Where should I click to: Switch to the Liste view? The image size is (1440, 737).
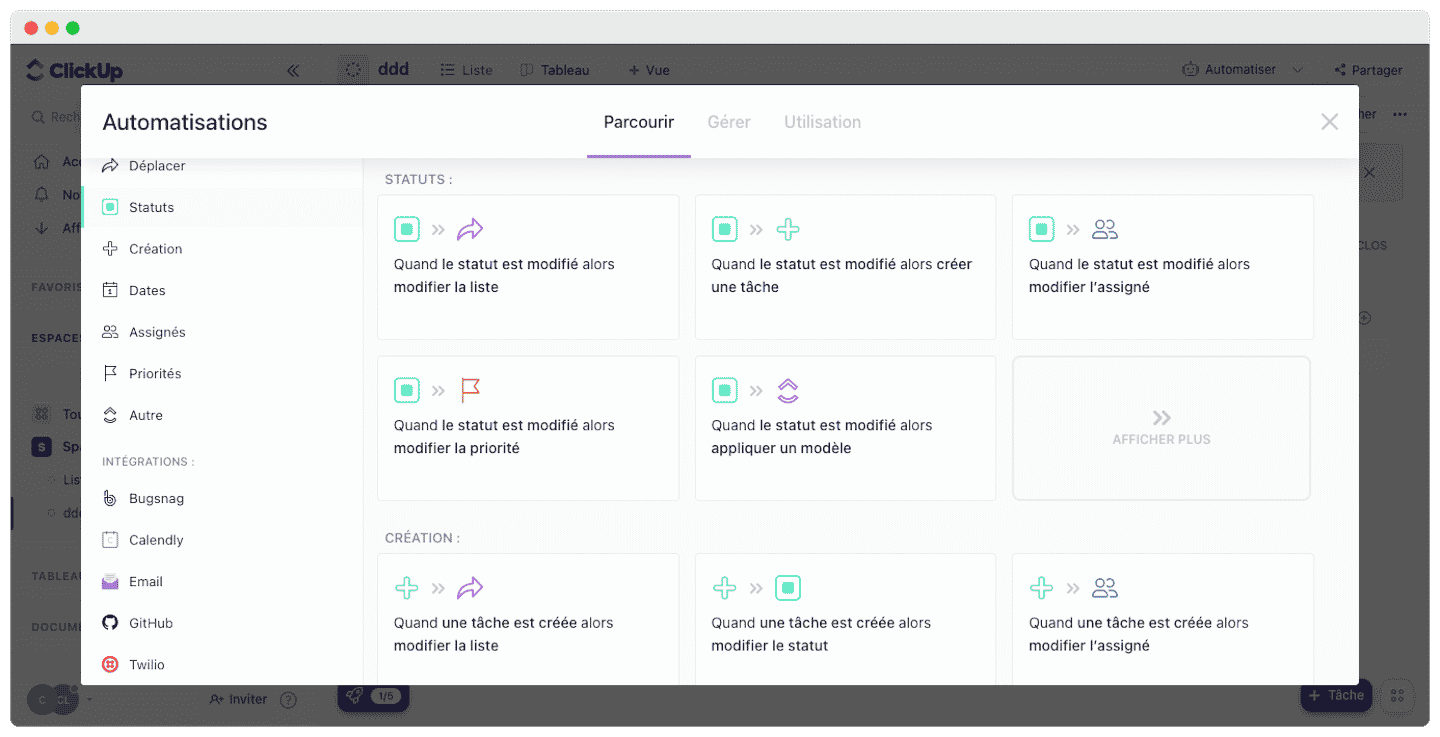[467, 70]
